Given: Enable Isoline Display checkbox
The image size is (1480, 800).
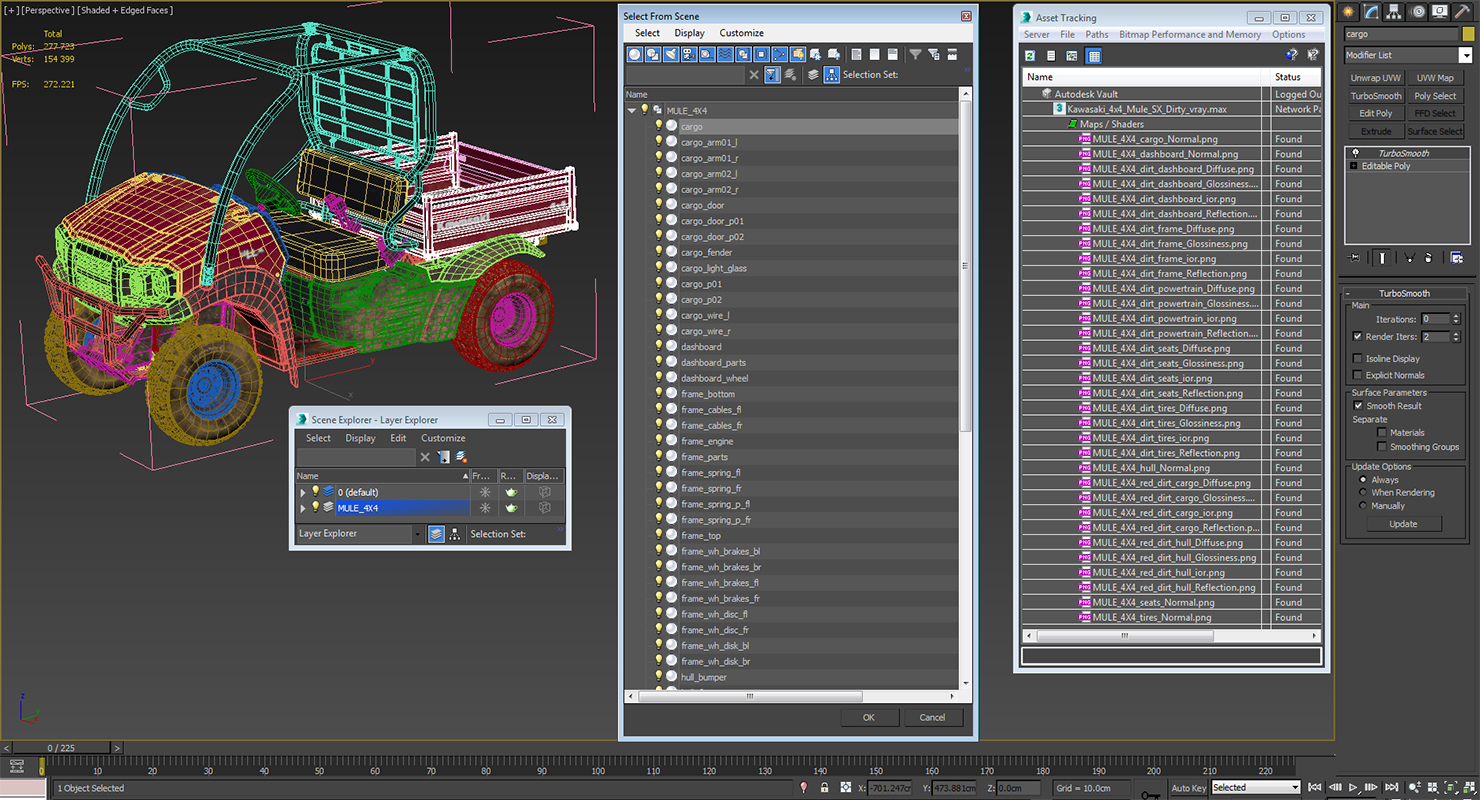Looking at the screenshot, I should pos(1357,358).
